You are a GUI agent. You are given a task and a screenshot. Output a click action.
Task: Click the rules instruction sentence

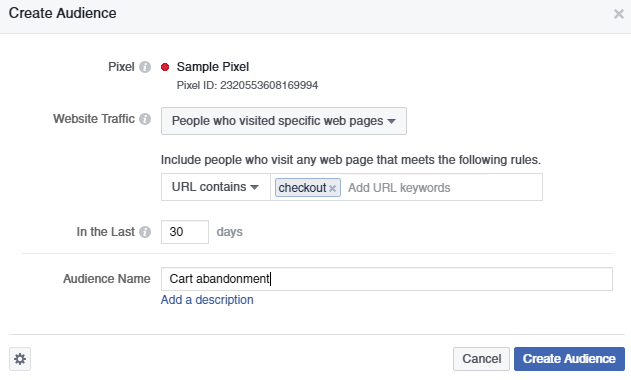click(x=351, y=160)
